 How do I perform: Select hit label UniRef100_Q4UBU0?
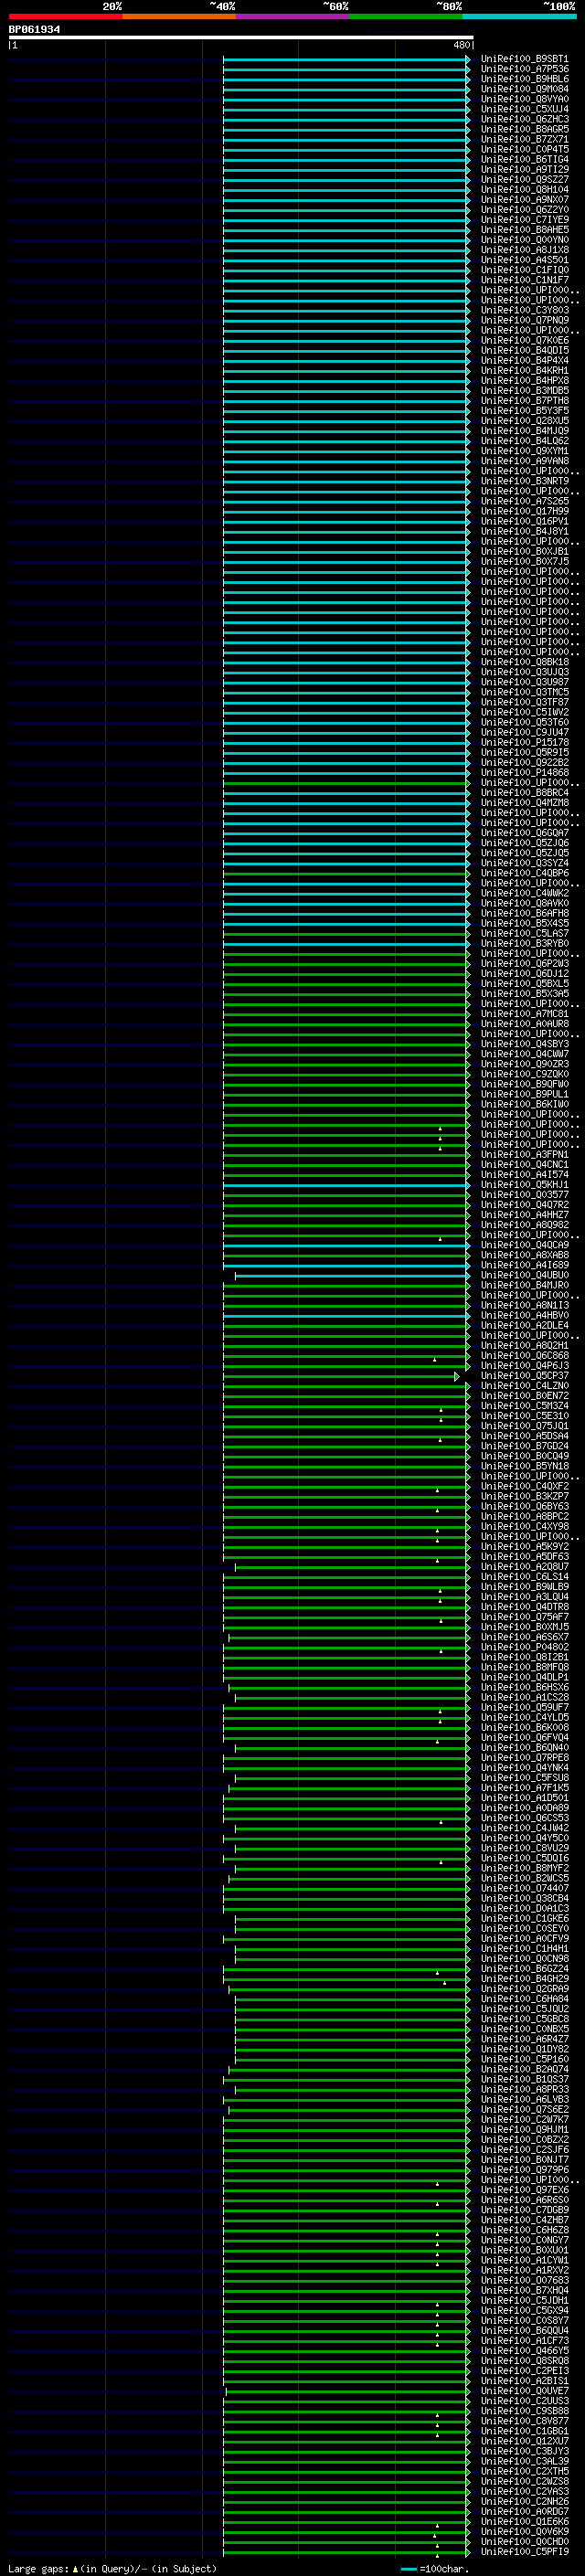524,1275
